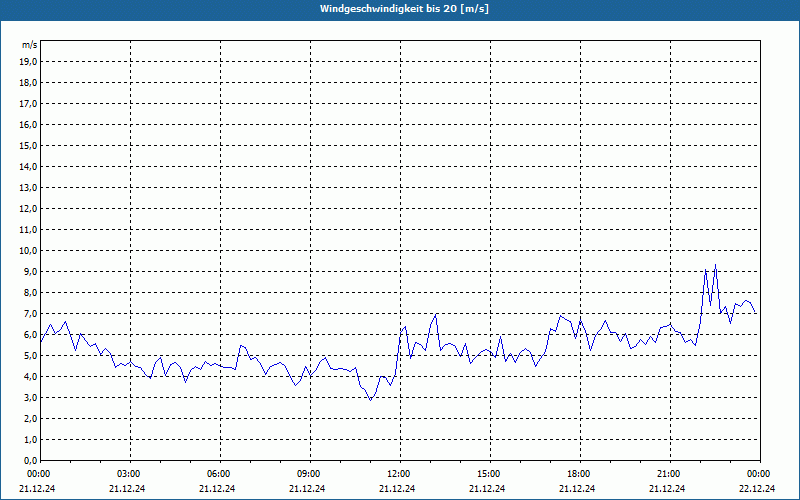Click the '06:00' time label

click(220, 474)
